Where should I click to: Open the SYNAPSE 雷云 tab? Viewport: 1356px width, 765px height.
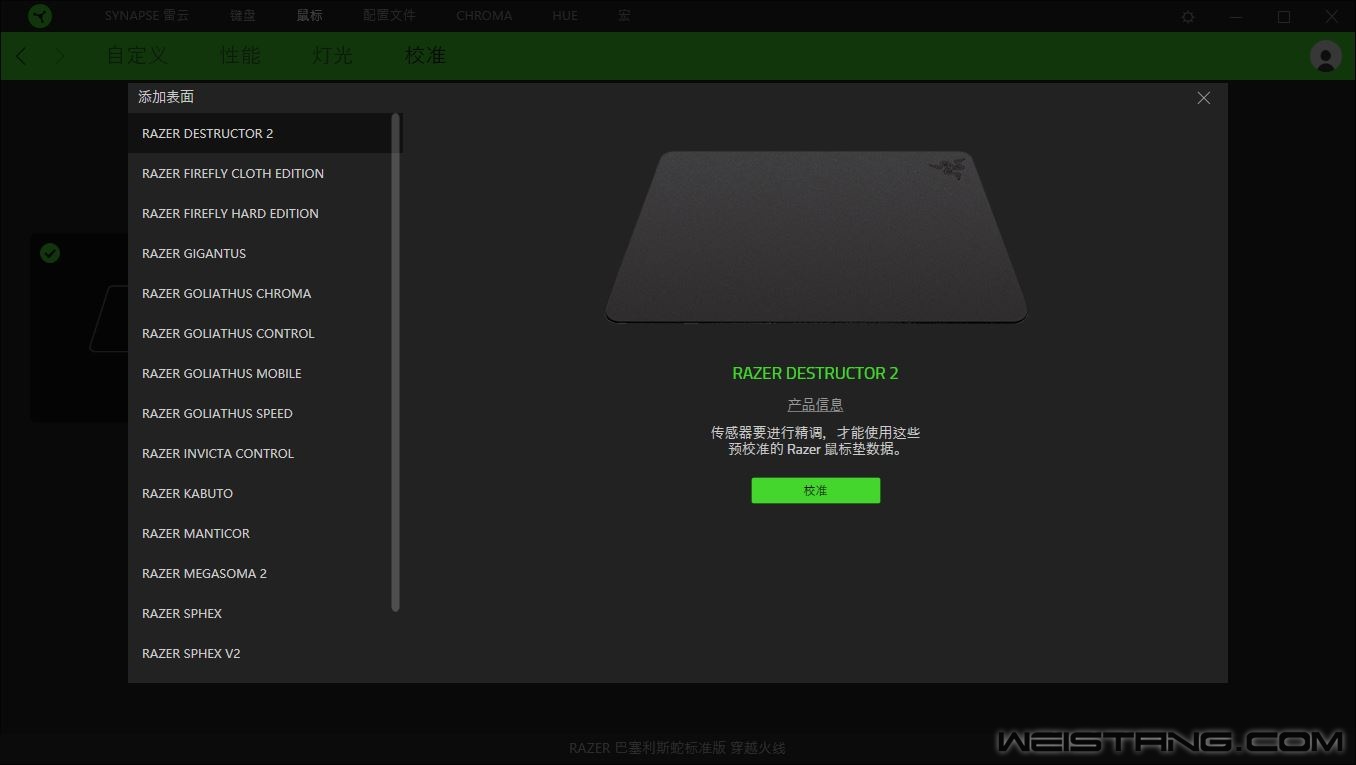point(147,16)
